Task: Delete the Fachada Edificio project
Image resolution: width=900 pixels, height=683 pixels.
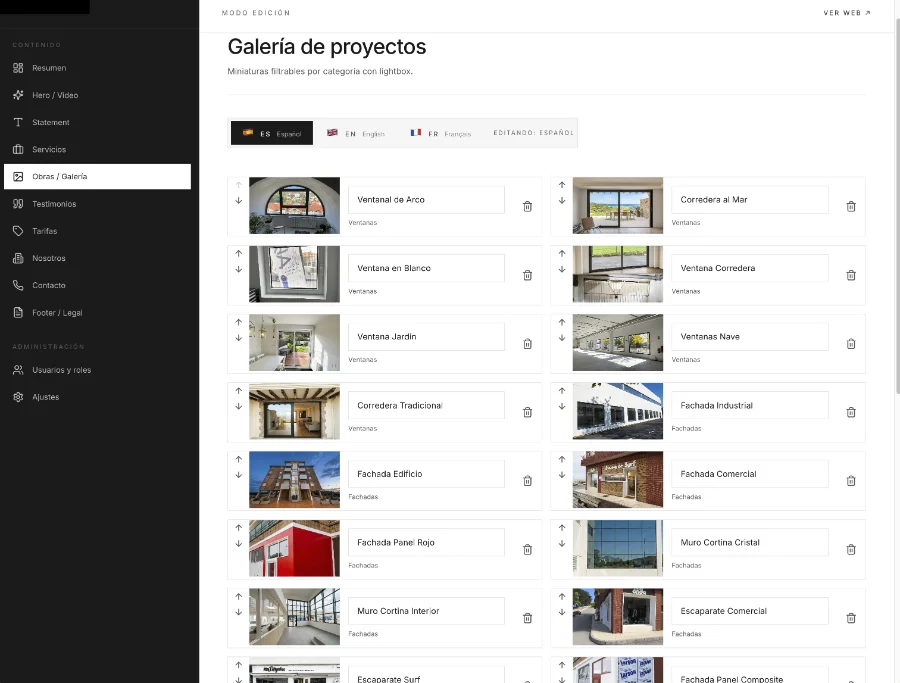Action: coord(527,481)
